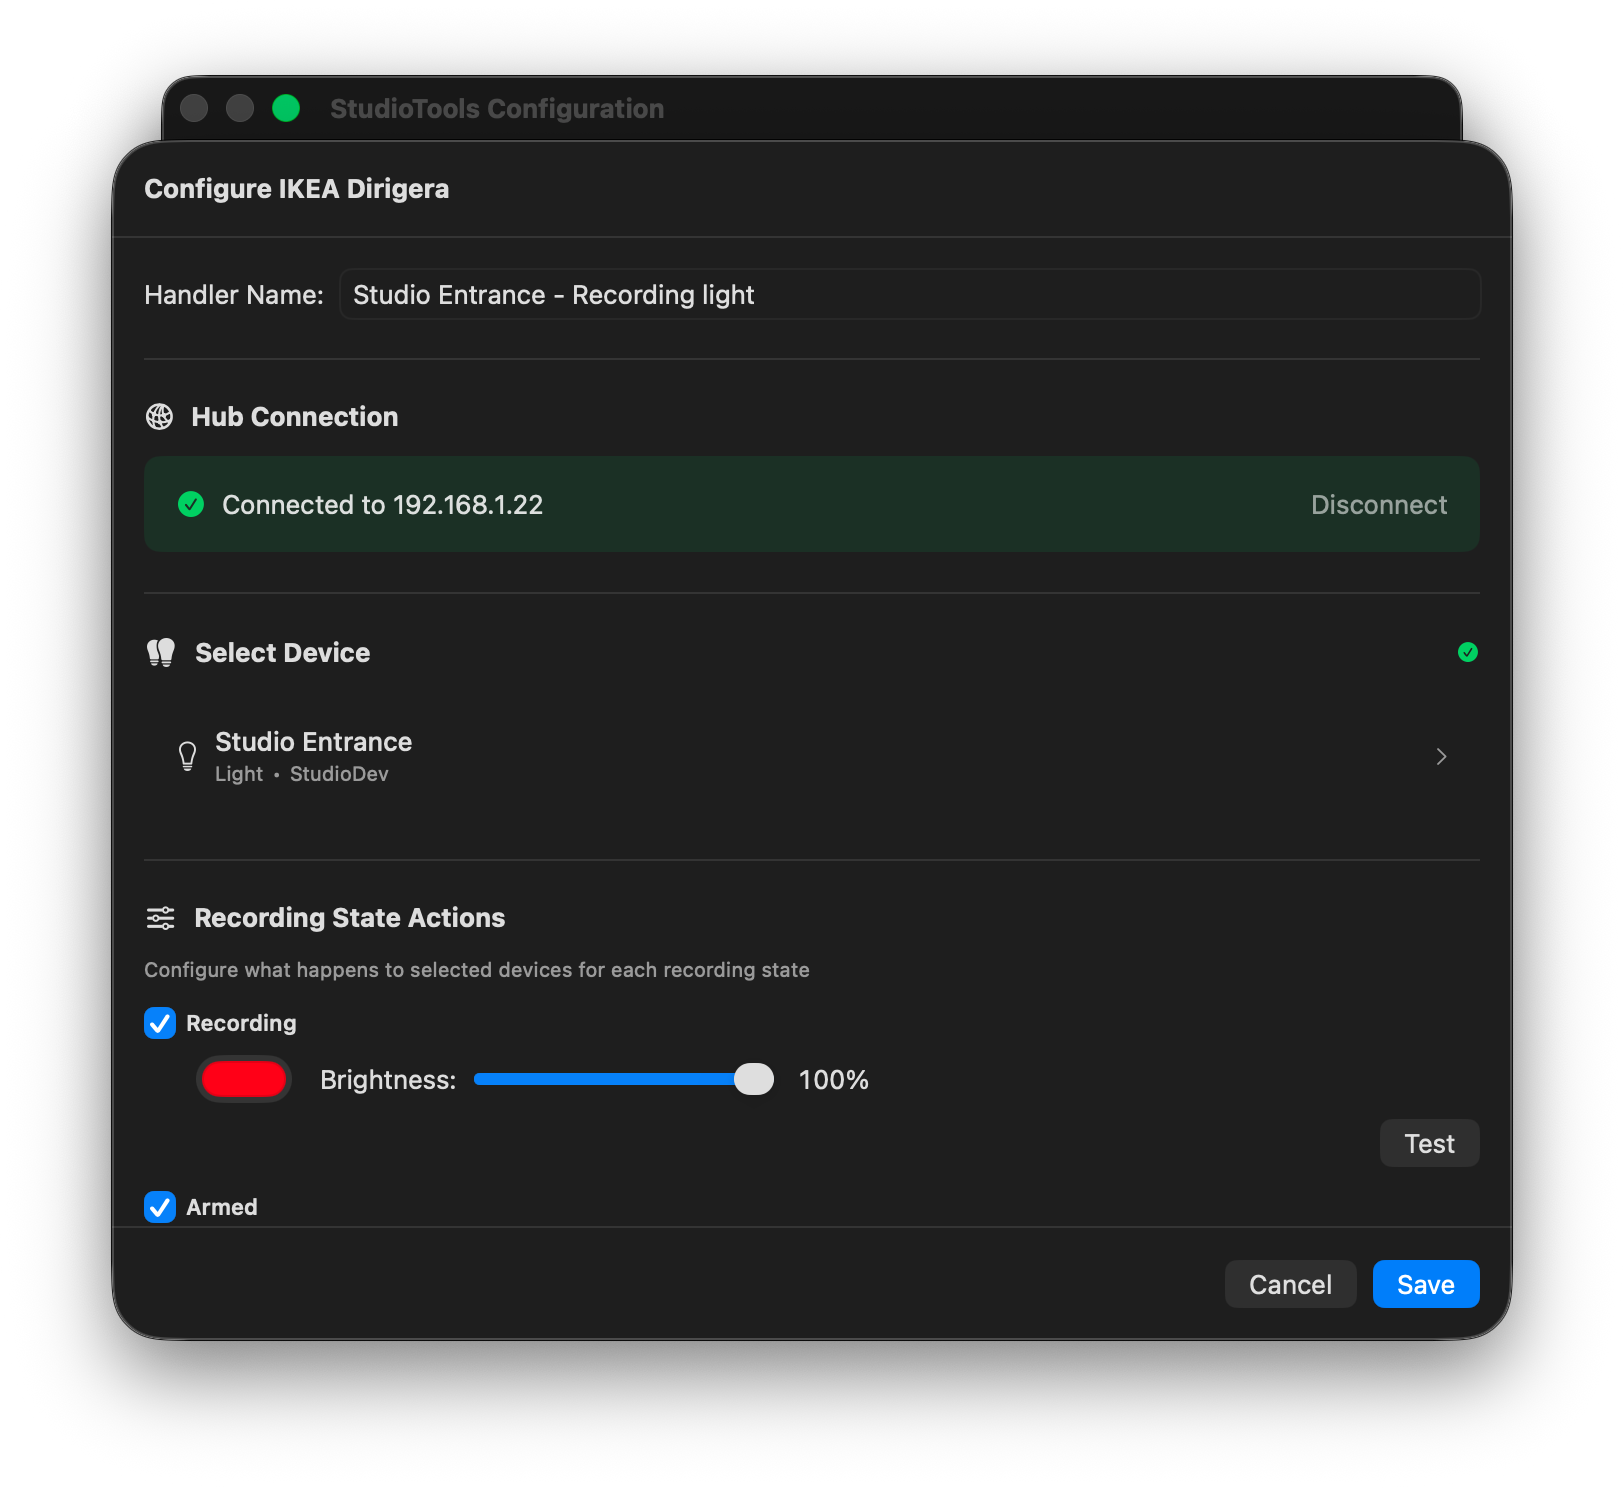Click the green checkmark on the connection banner
The height and width of the screenshot is (1488, 1624).
[x=191, y=504]
